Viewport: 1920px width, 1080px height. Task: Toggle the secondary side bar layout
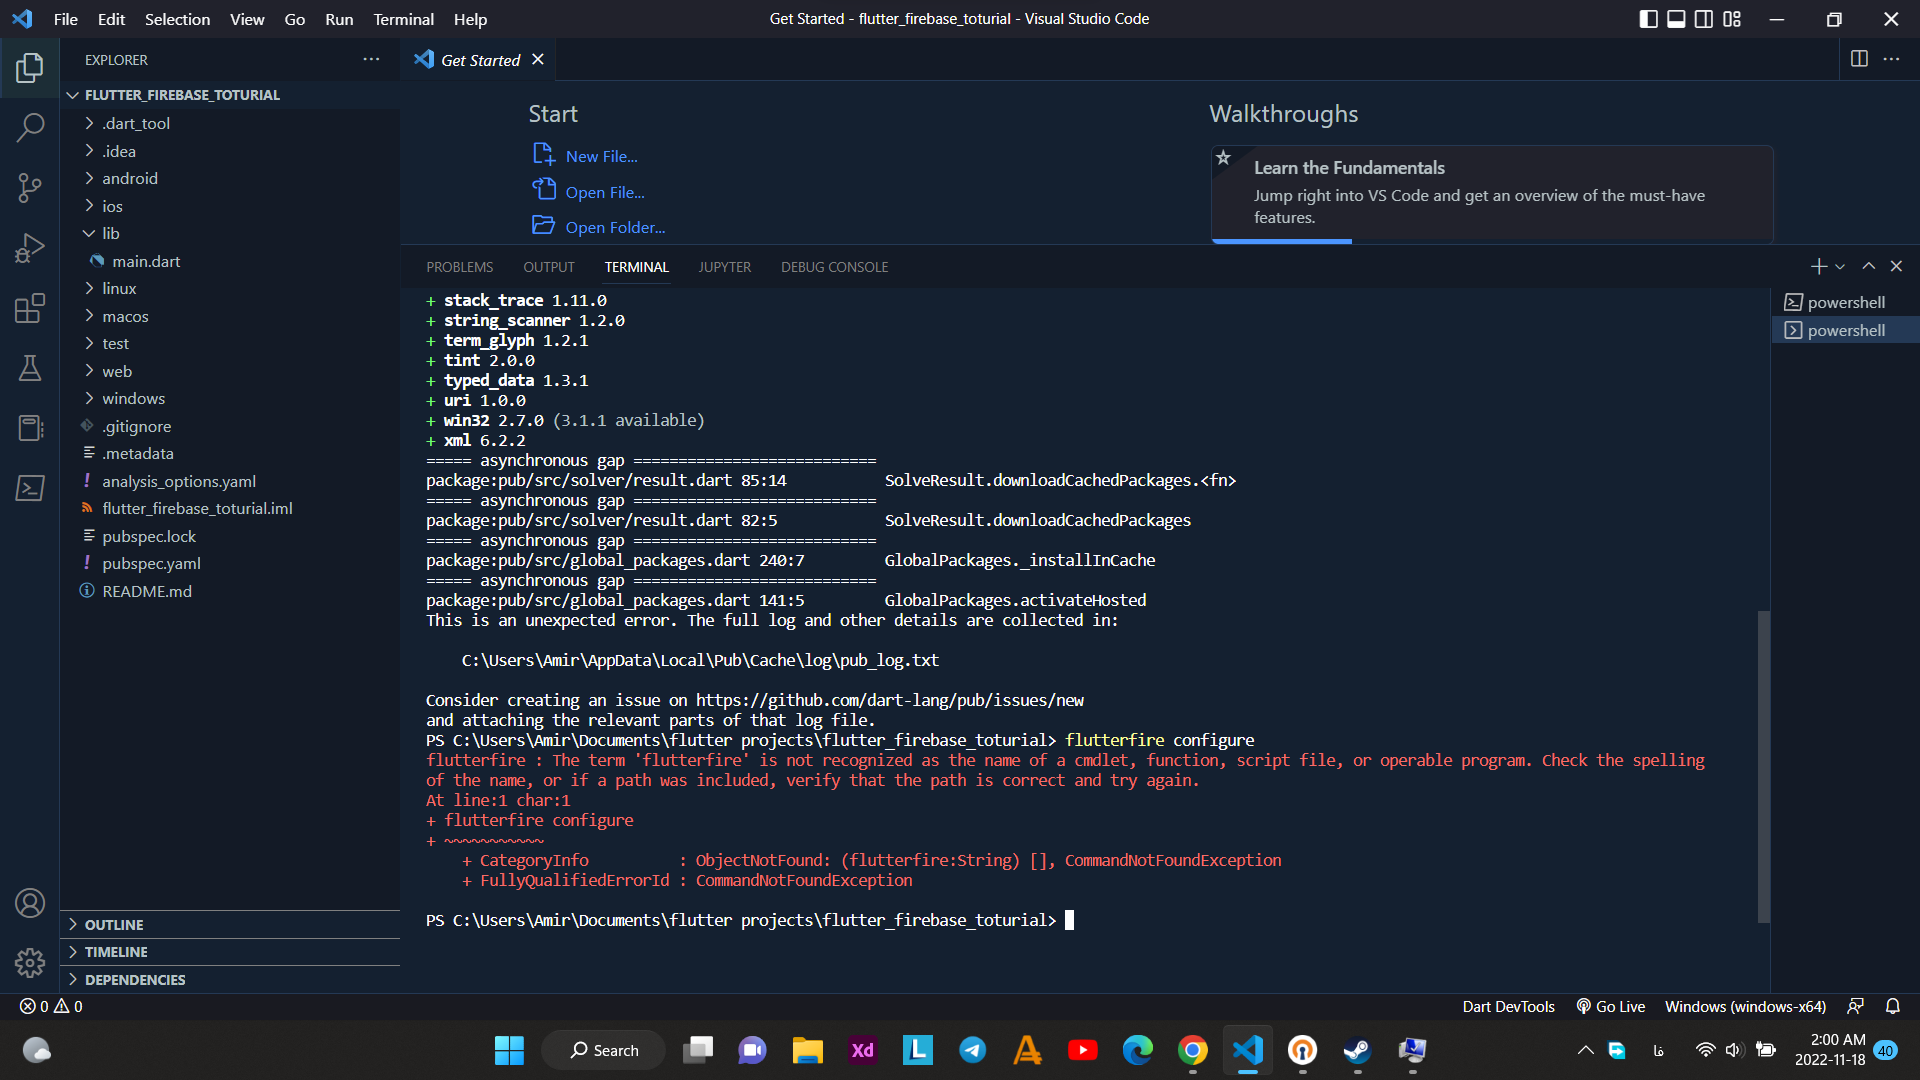(x=1704, y=19)
